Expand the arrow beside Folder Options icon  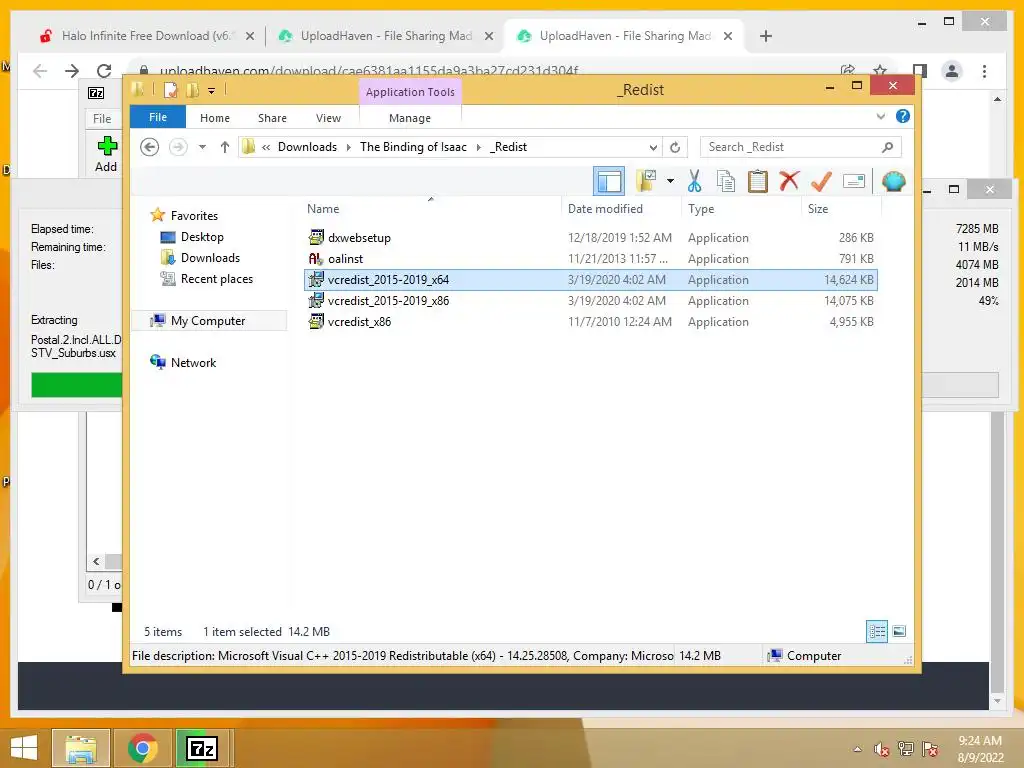(x=670, y=181)
